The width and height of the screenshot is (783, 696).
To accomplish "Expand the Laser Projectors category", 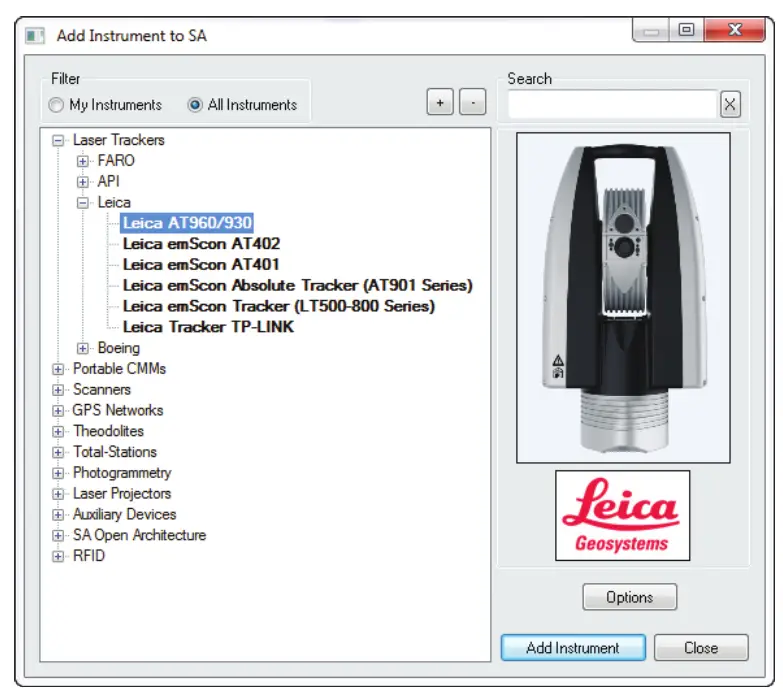I will coord(58,494).
